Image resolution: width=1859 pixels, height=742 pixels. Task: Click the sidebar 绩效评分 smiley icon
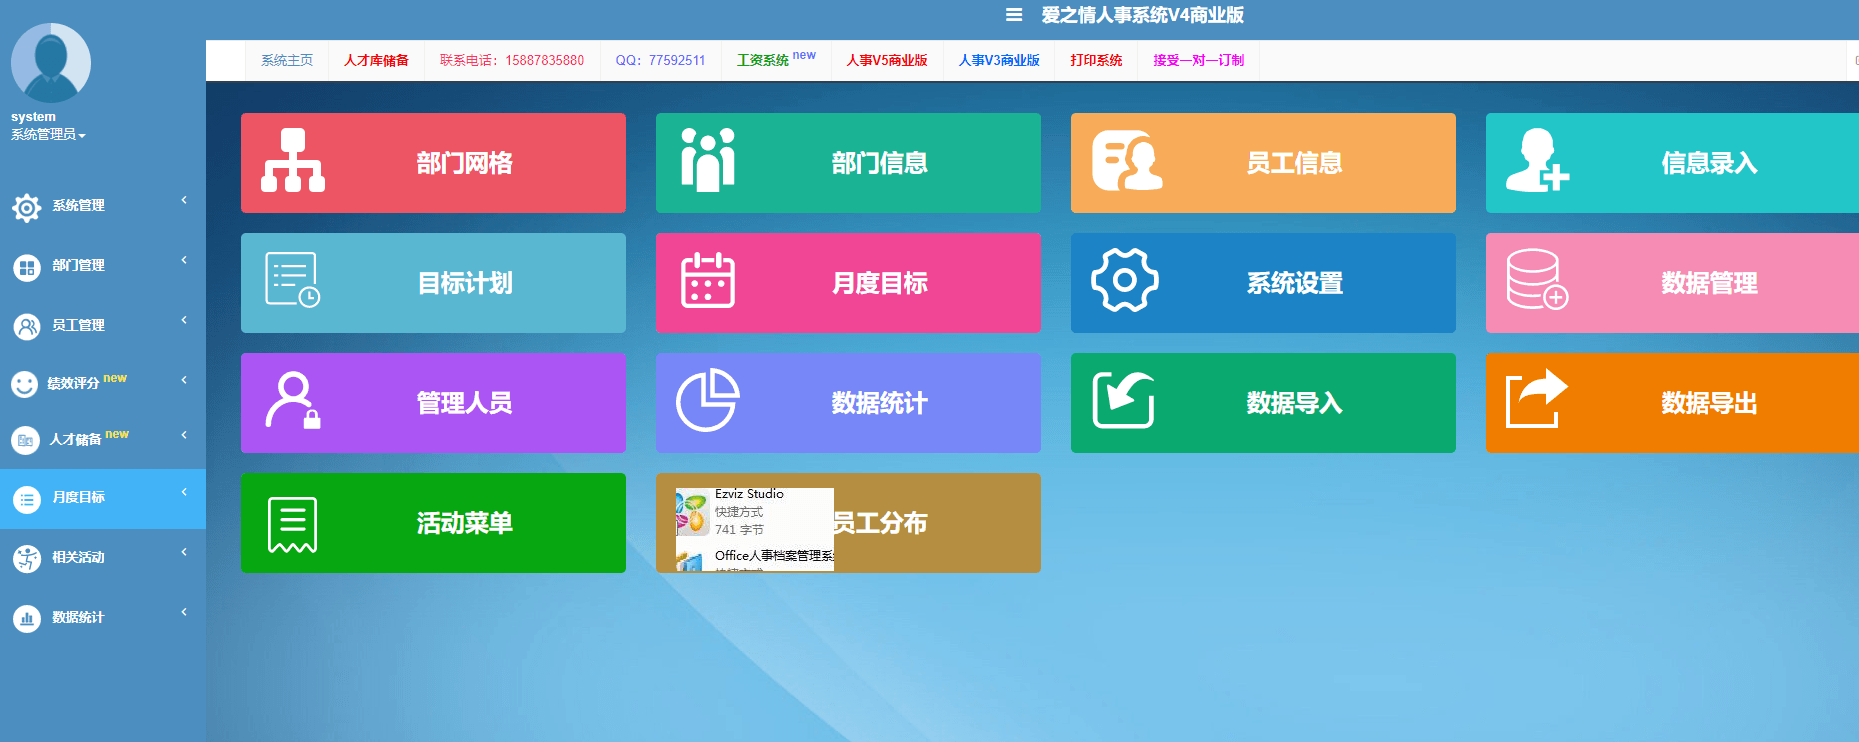point(24,384)
